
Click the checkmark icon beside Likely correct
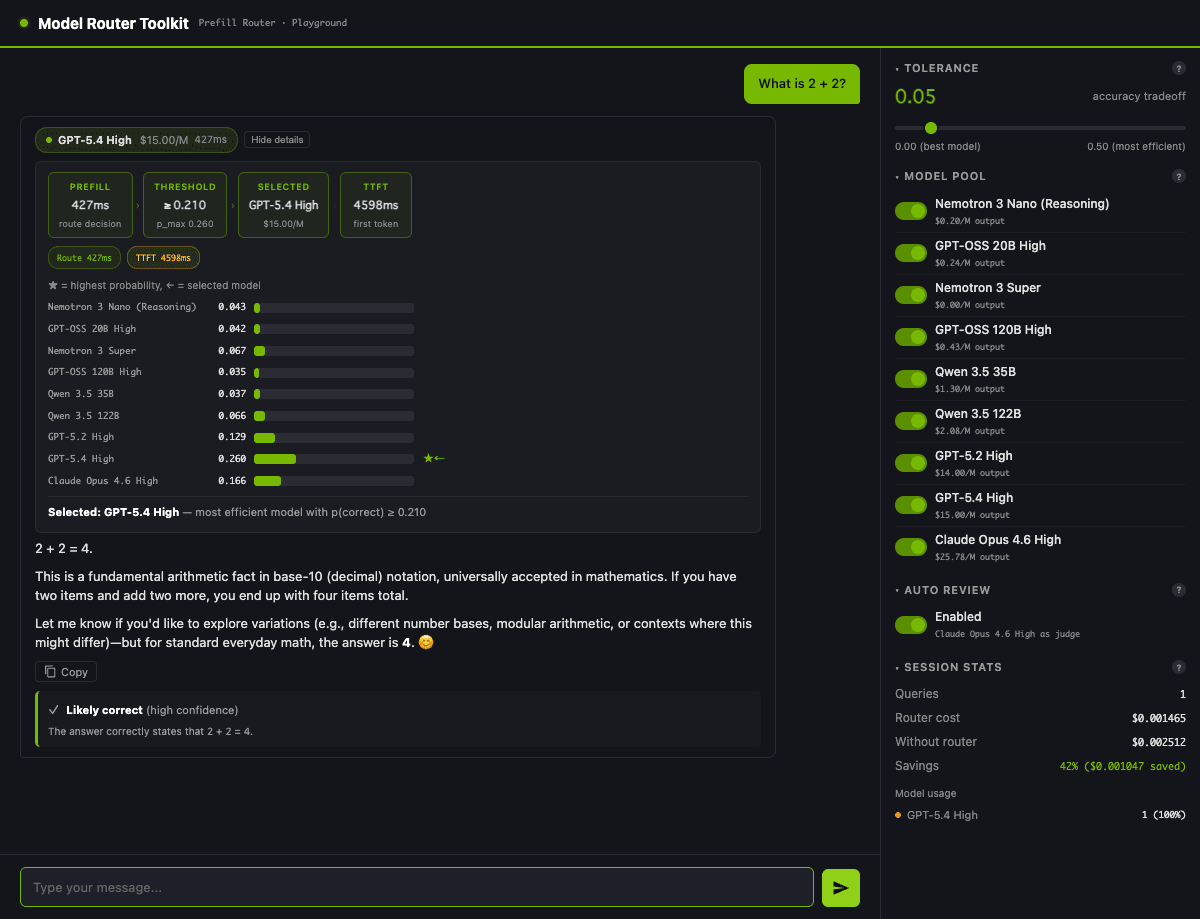point(54,710)
